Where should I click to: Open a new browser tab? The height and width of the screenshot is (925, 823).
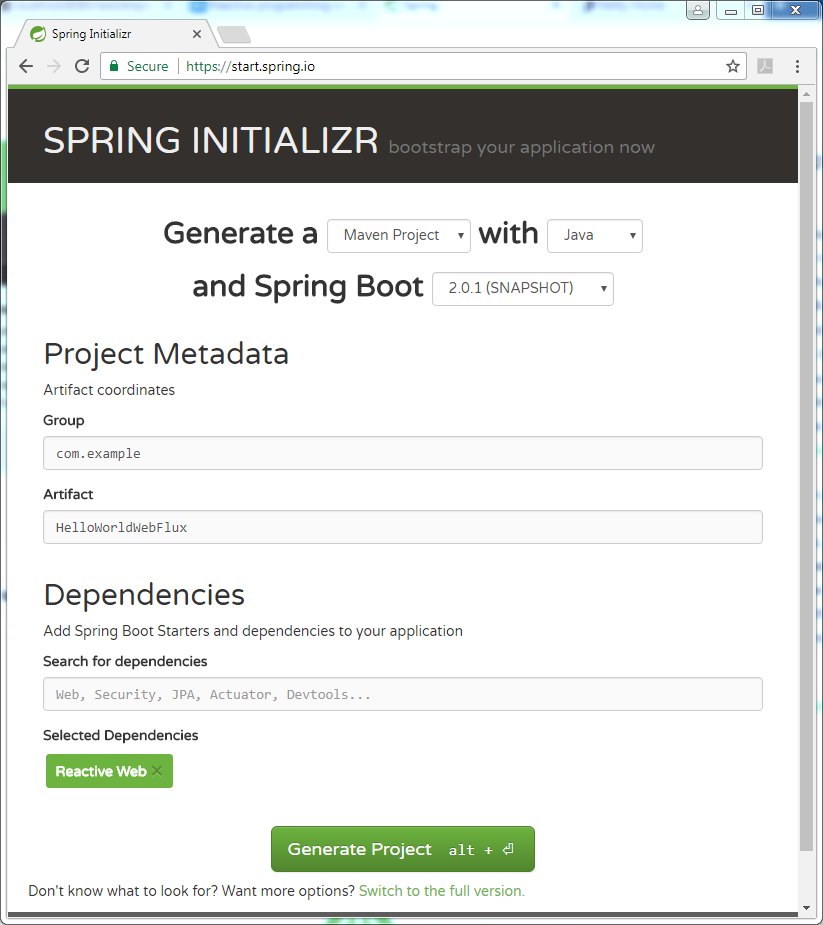pyautogui.click(x=234, y=35)
